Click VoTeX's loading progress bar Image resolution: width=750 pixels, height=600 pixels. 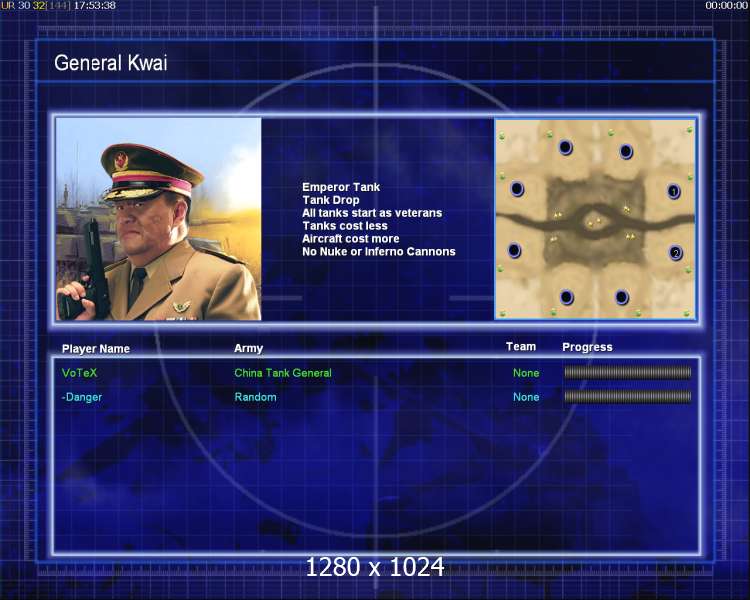(x=628, y=373)
